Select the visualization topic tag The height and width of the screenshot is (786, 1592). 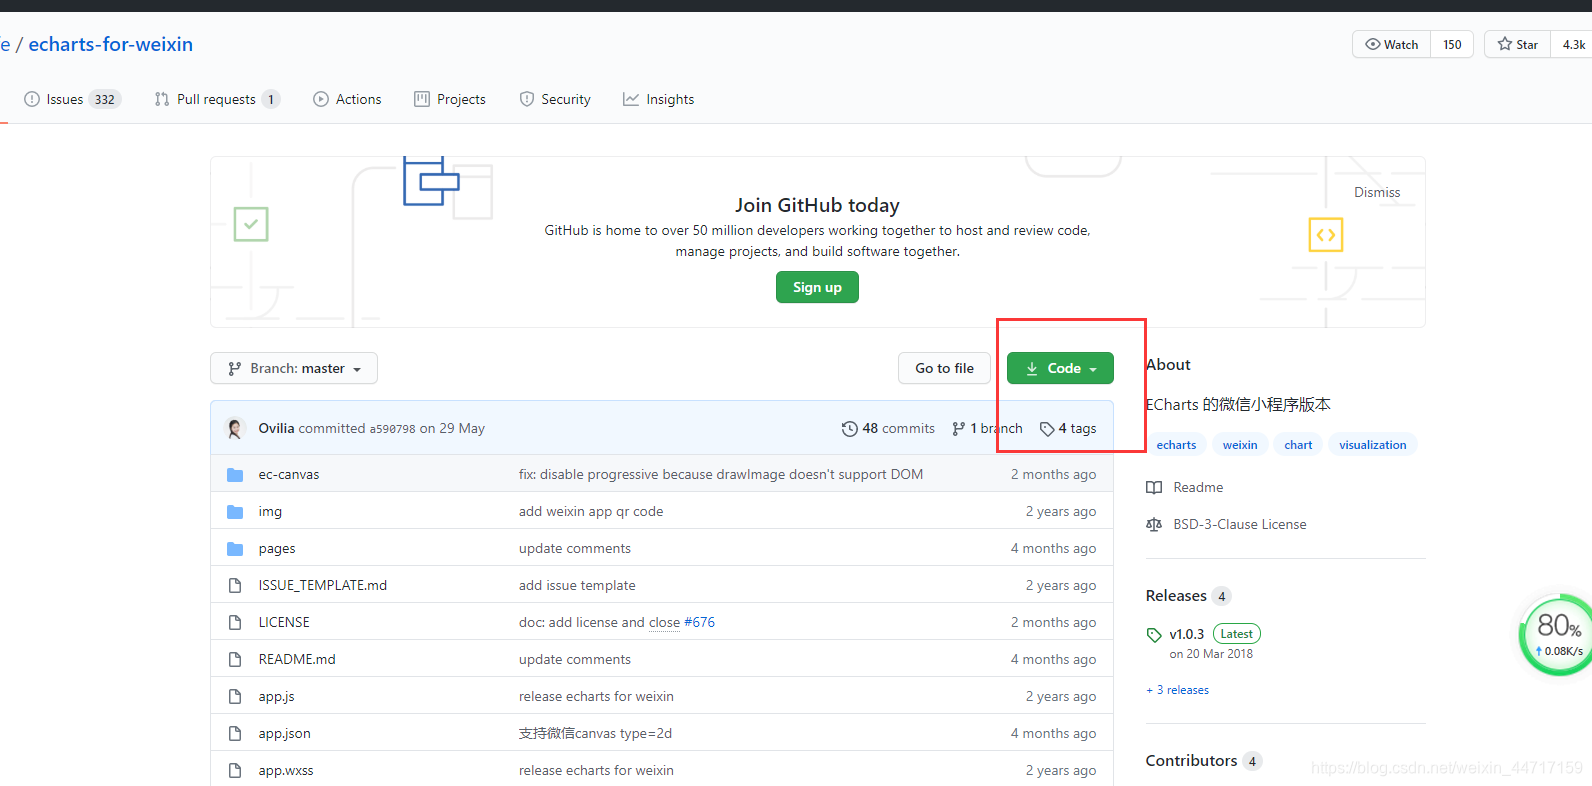[x=1372, y=445]
